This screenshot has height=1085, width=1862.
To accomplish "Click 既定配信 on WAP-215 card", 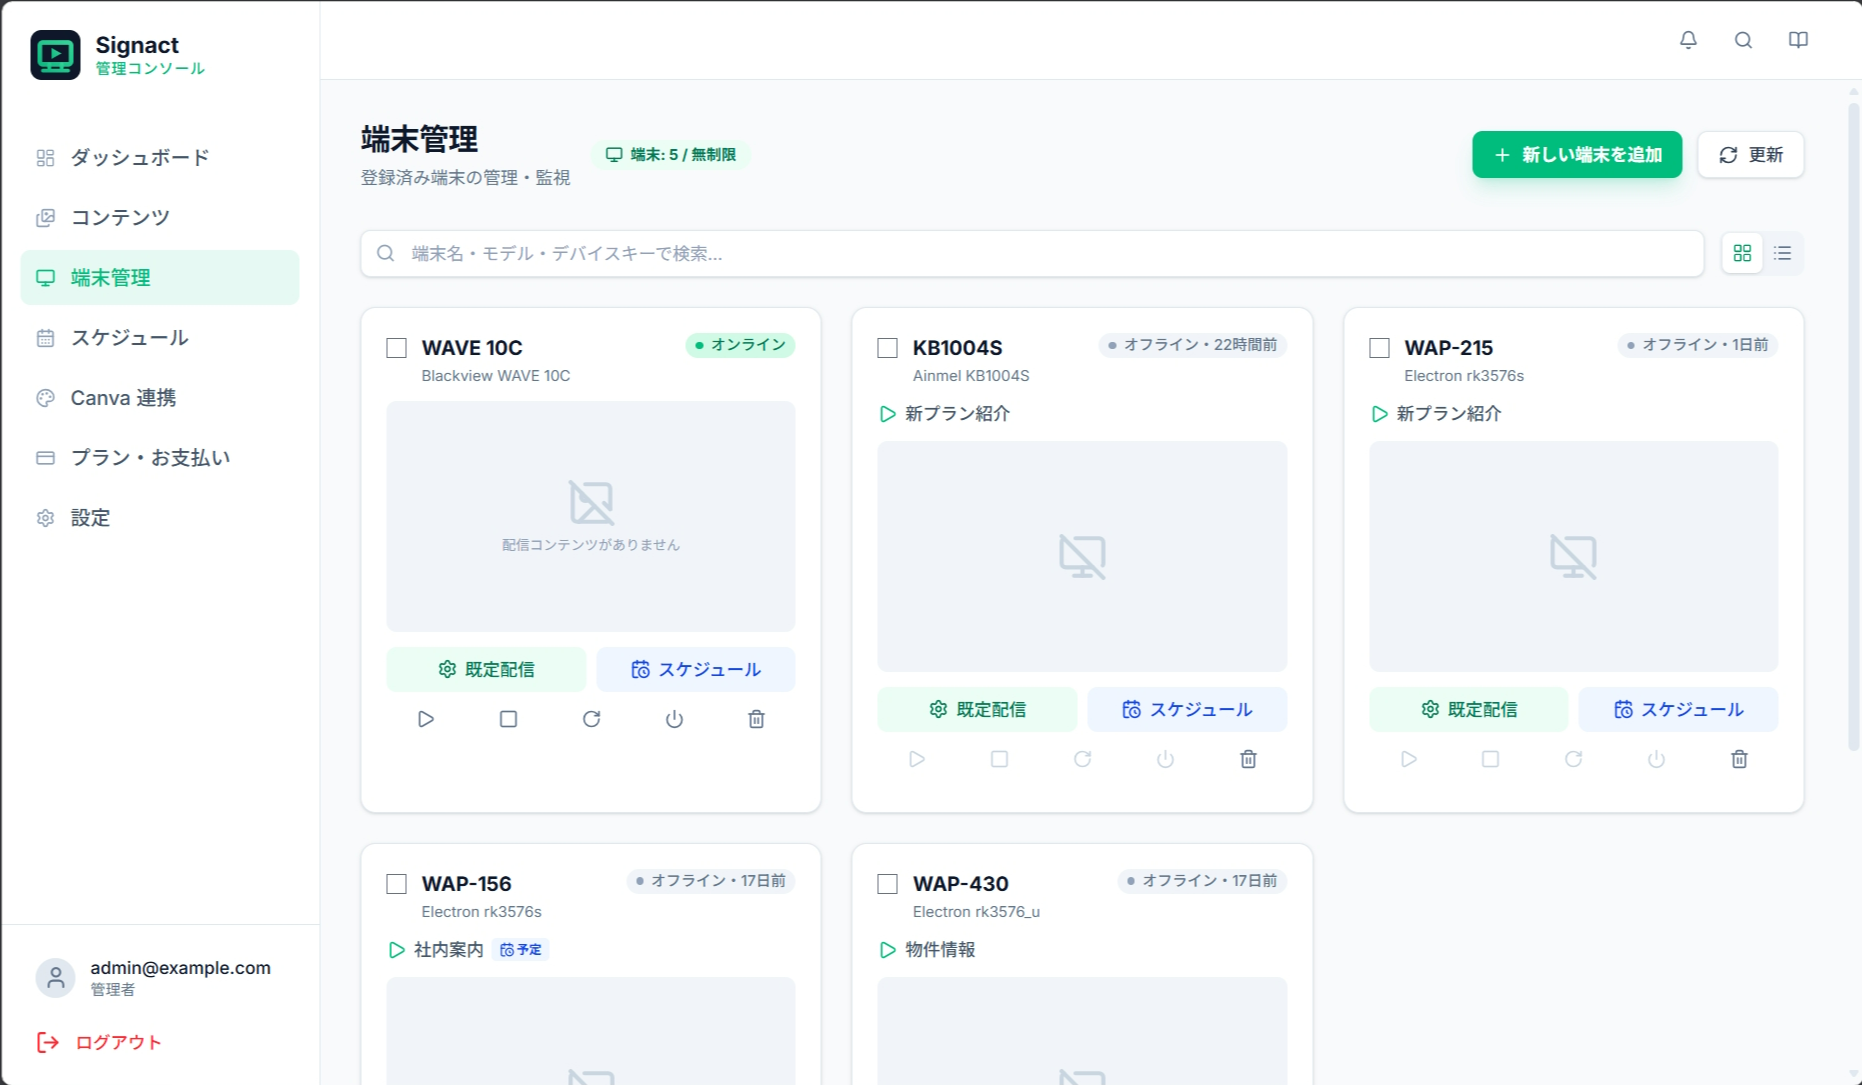I will tap(1469, 709).
